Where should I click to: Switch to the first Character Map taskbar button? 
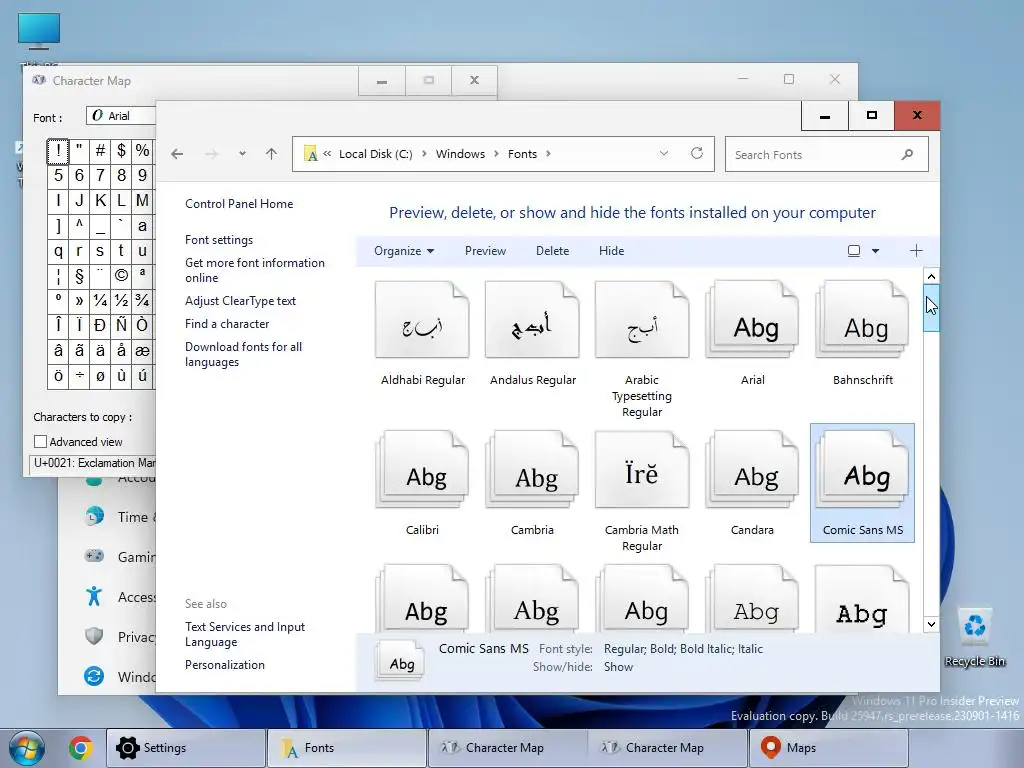[507, 748]
